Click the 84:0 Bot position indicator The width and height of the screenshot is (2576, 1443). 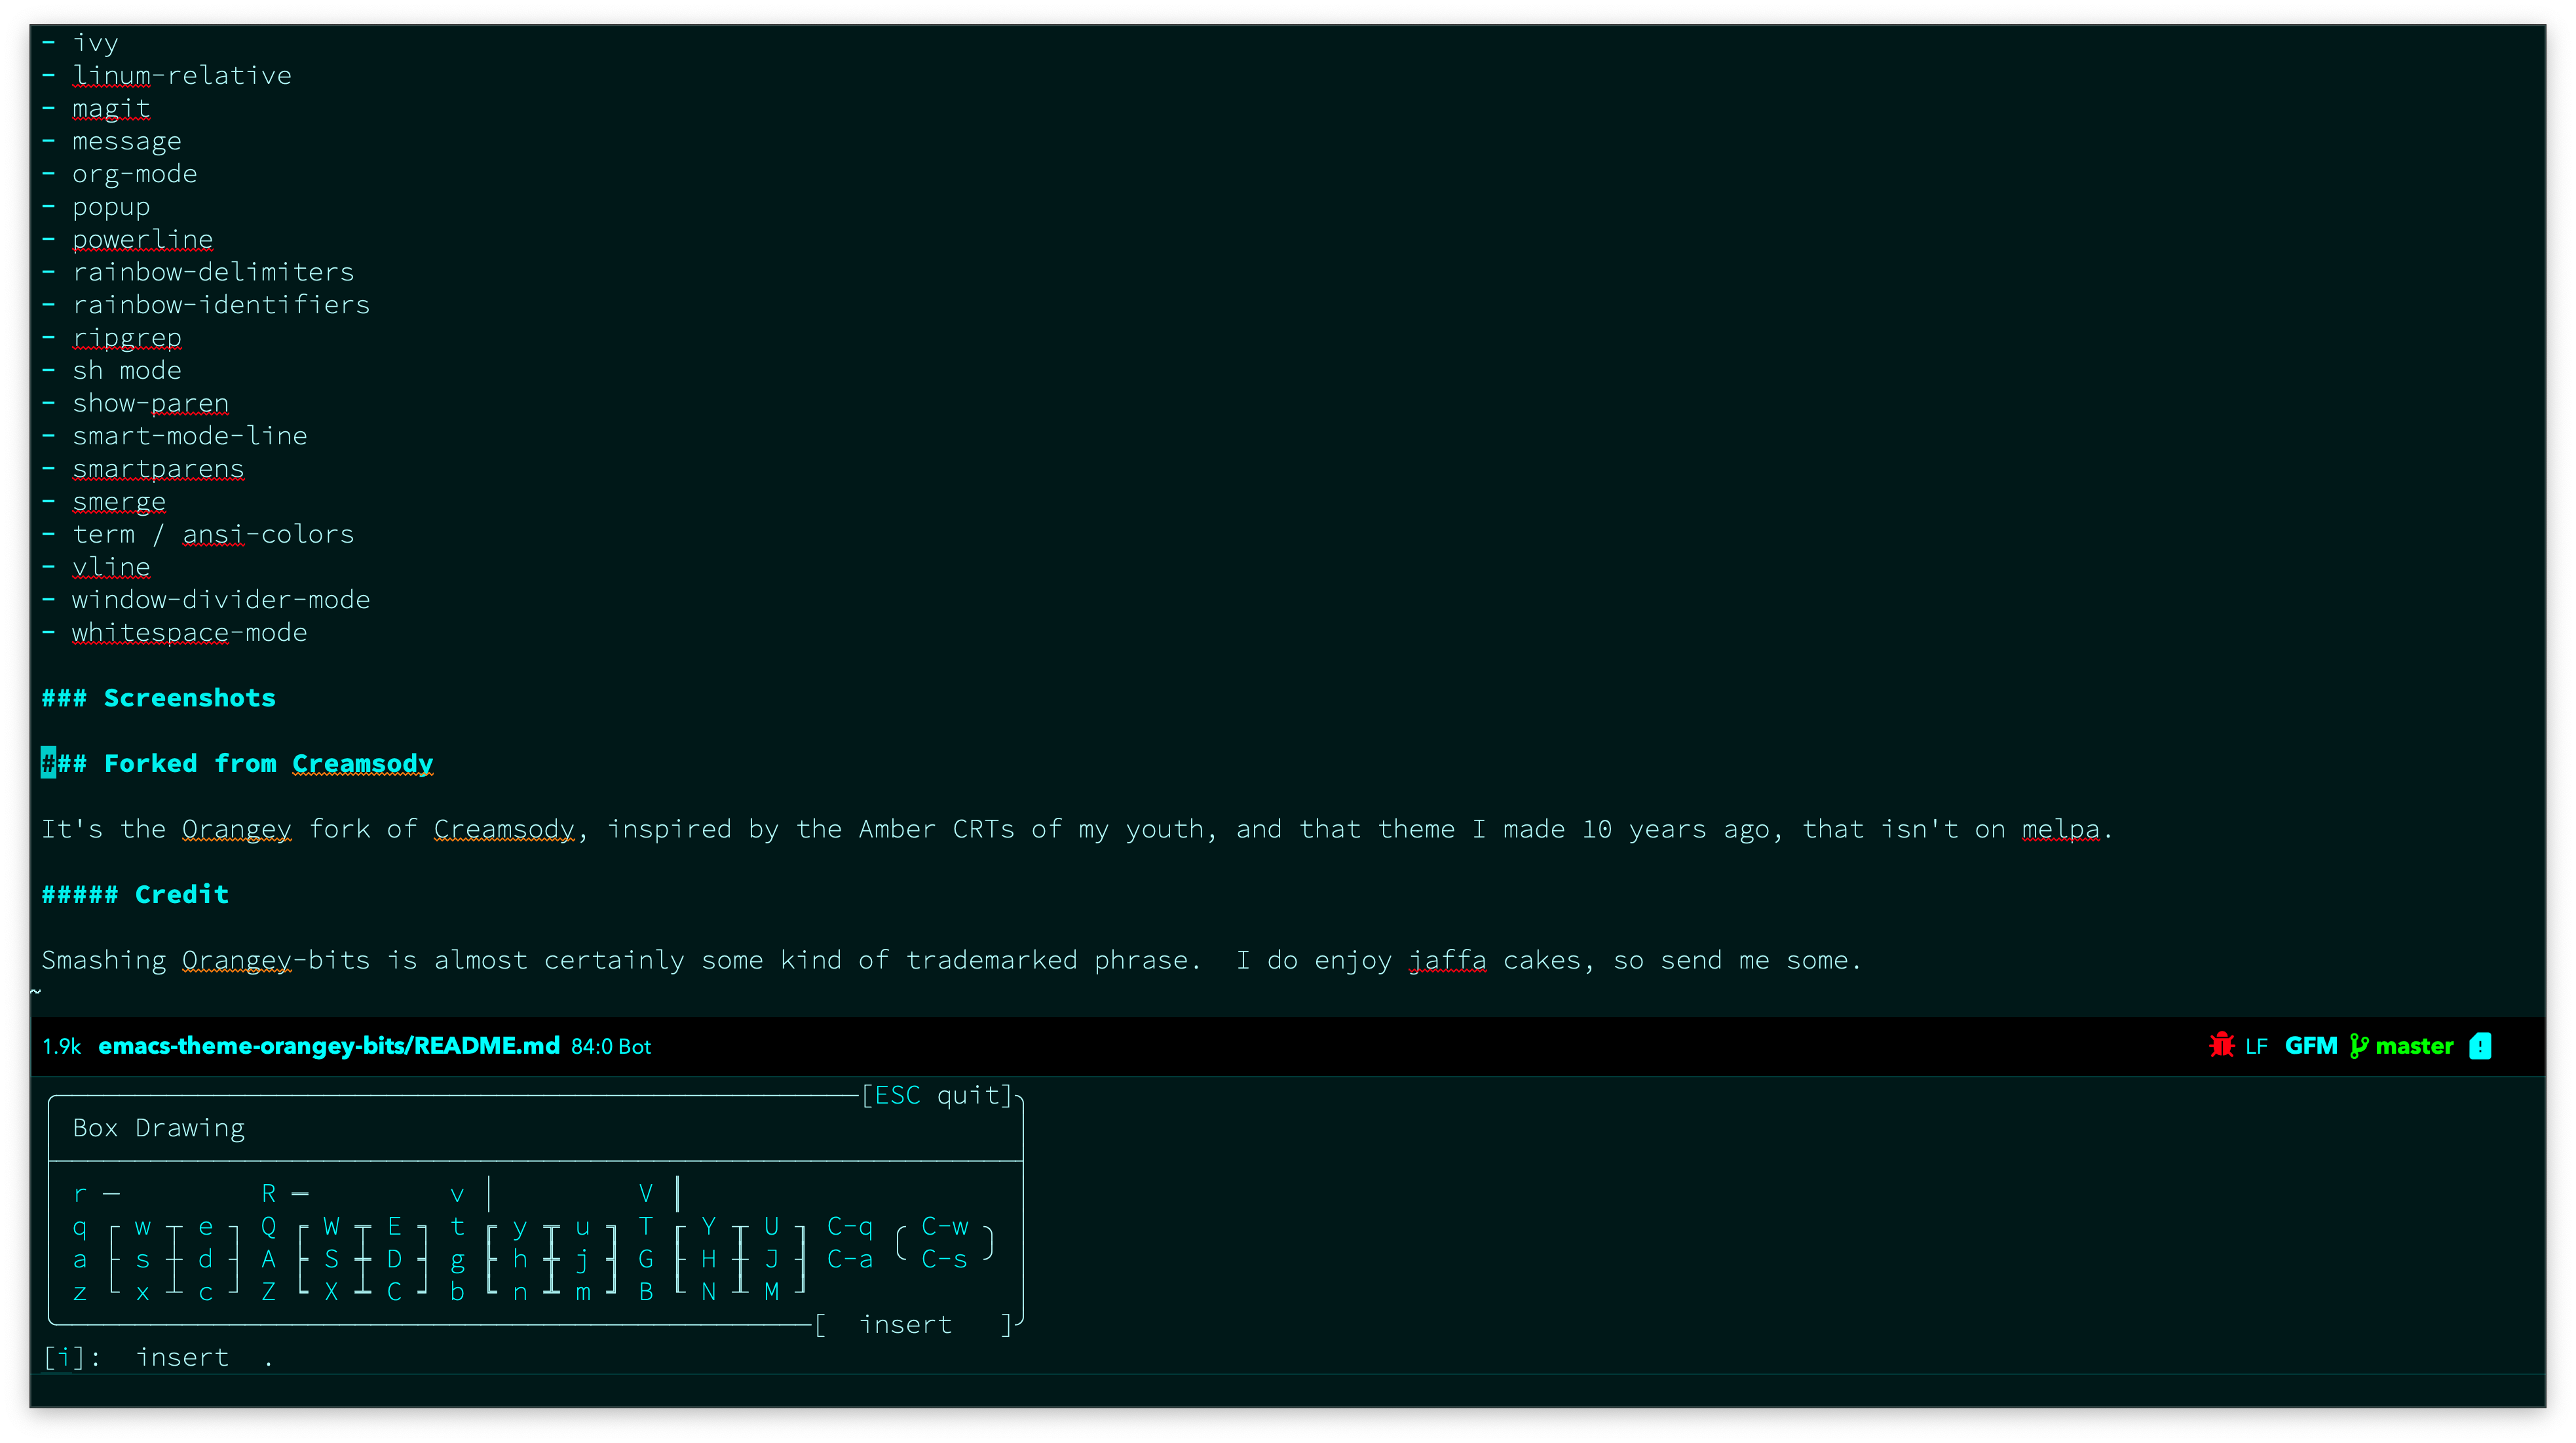tap(610, 1046)
